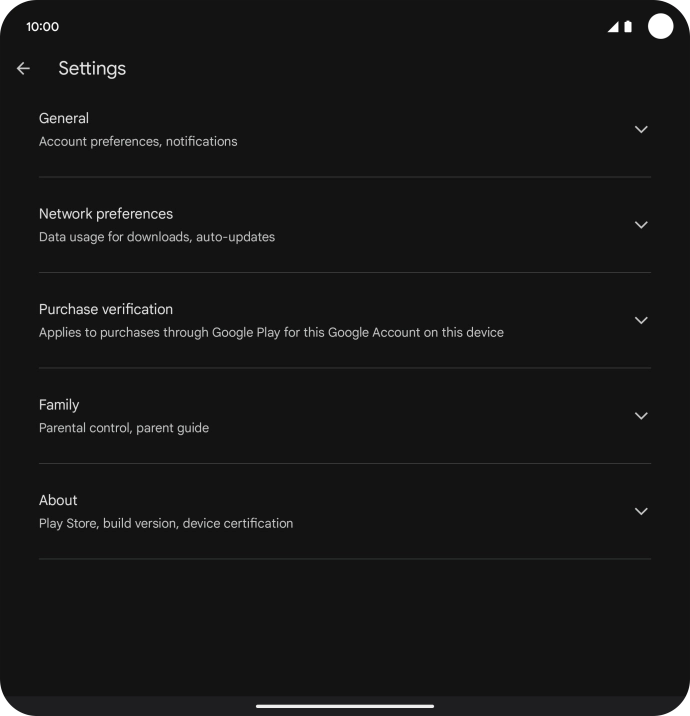Select the Purchase verification title
This screenshot has height=716, width=690.
coord(106,309)
